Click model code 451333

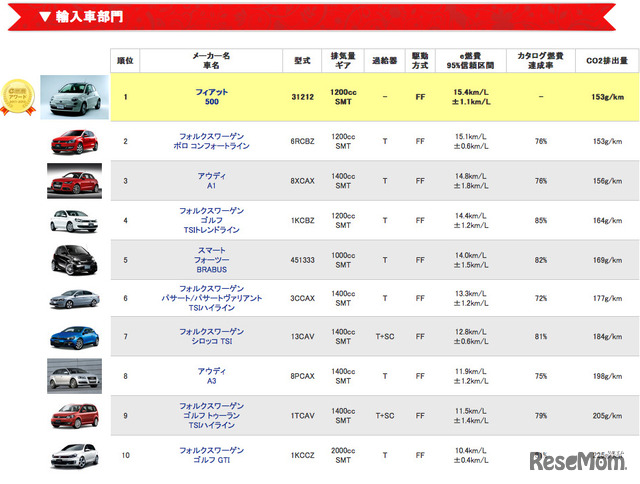coord(302,260)
